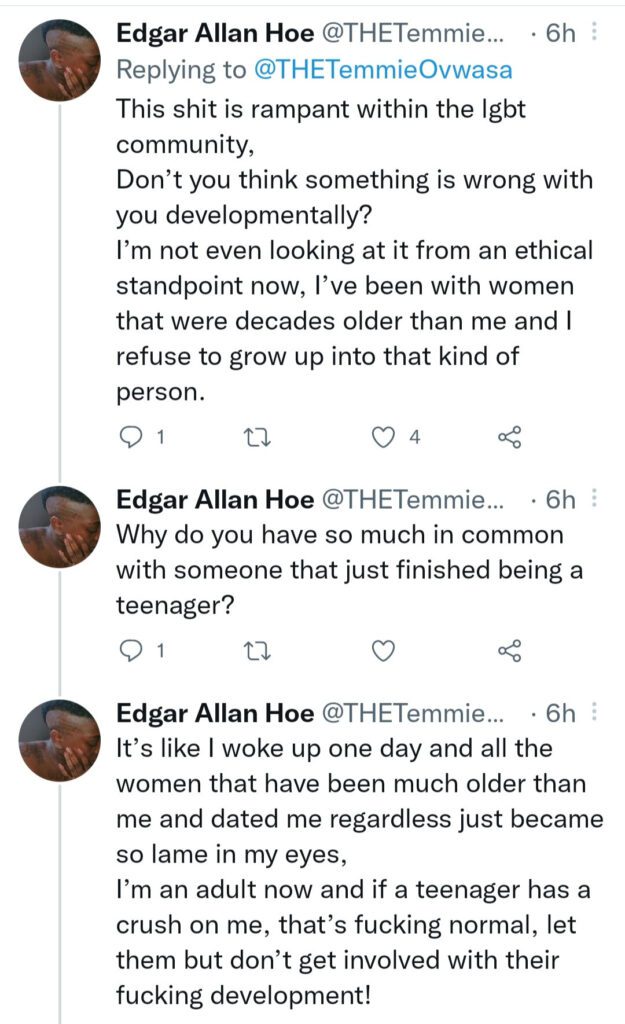Click the avatar on the second tweet
Viewport: 625px width, 1024px height.
click(59, 526)
